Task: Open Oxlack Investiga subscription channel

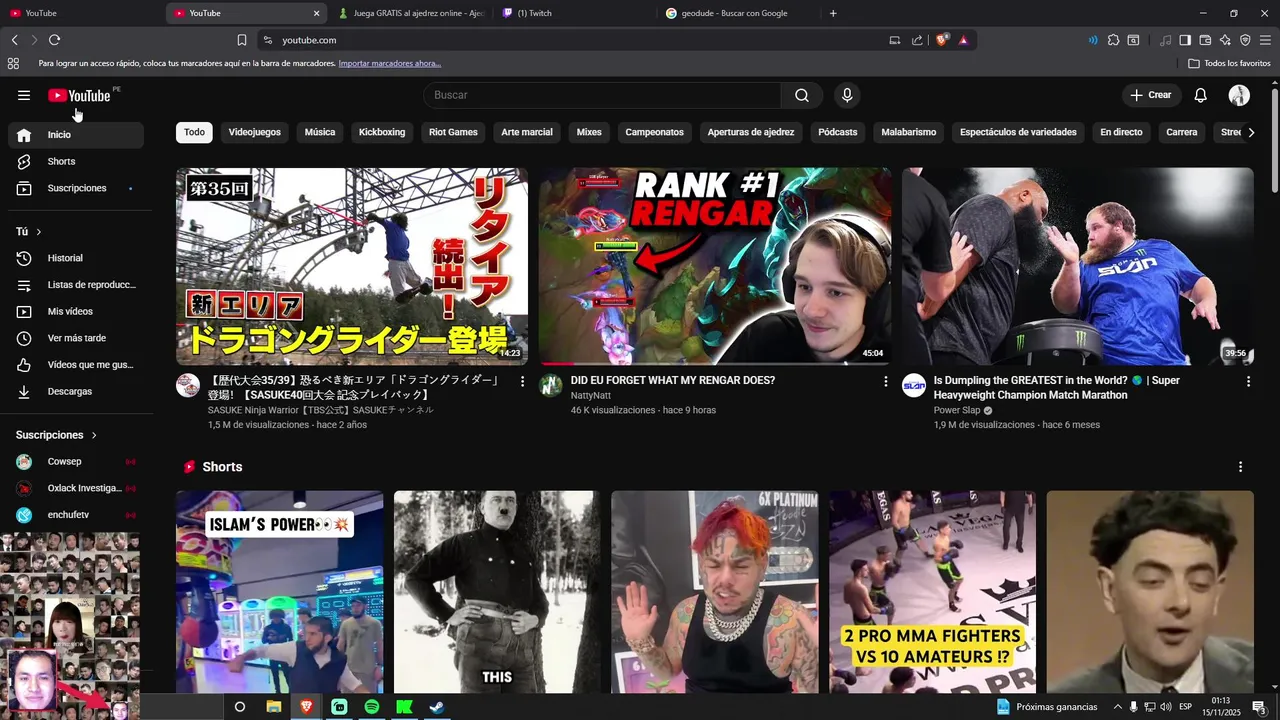Action: [x=76, y=488]
